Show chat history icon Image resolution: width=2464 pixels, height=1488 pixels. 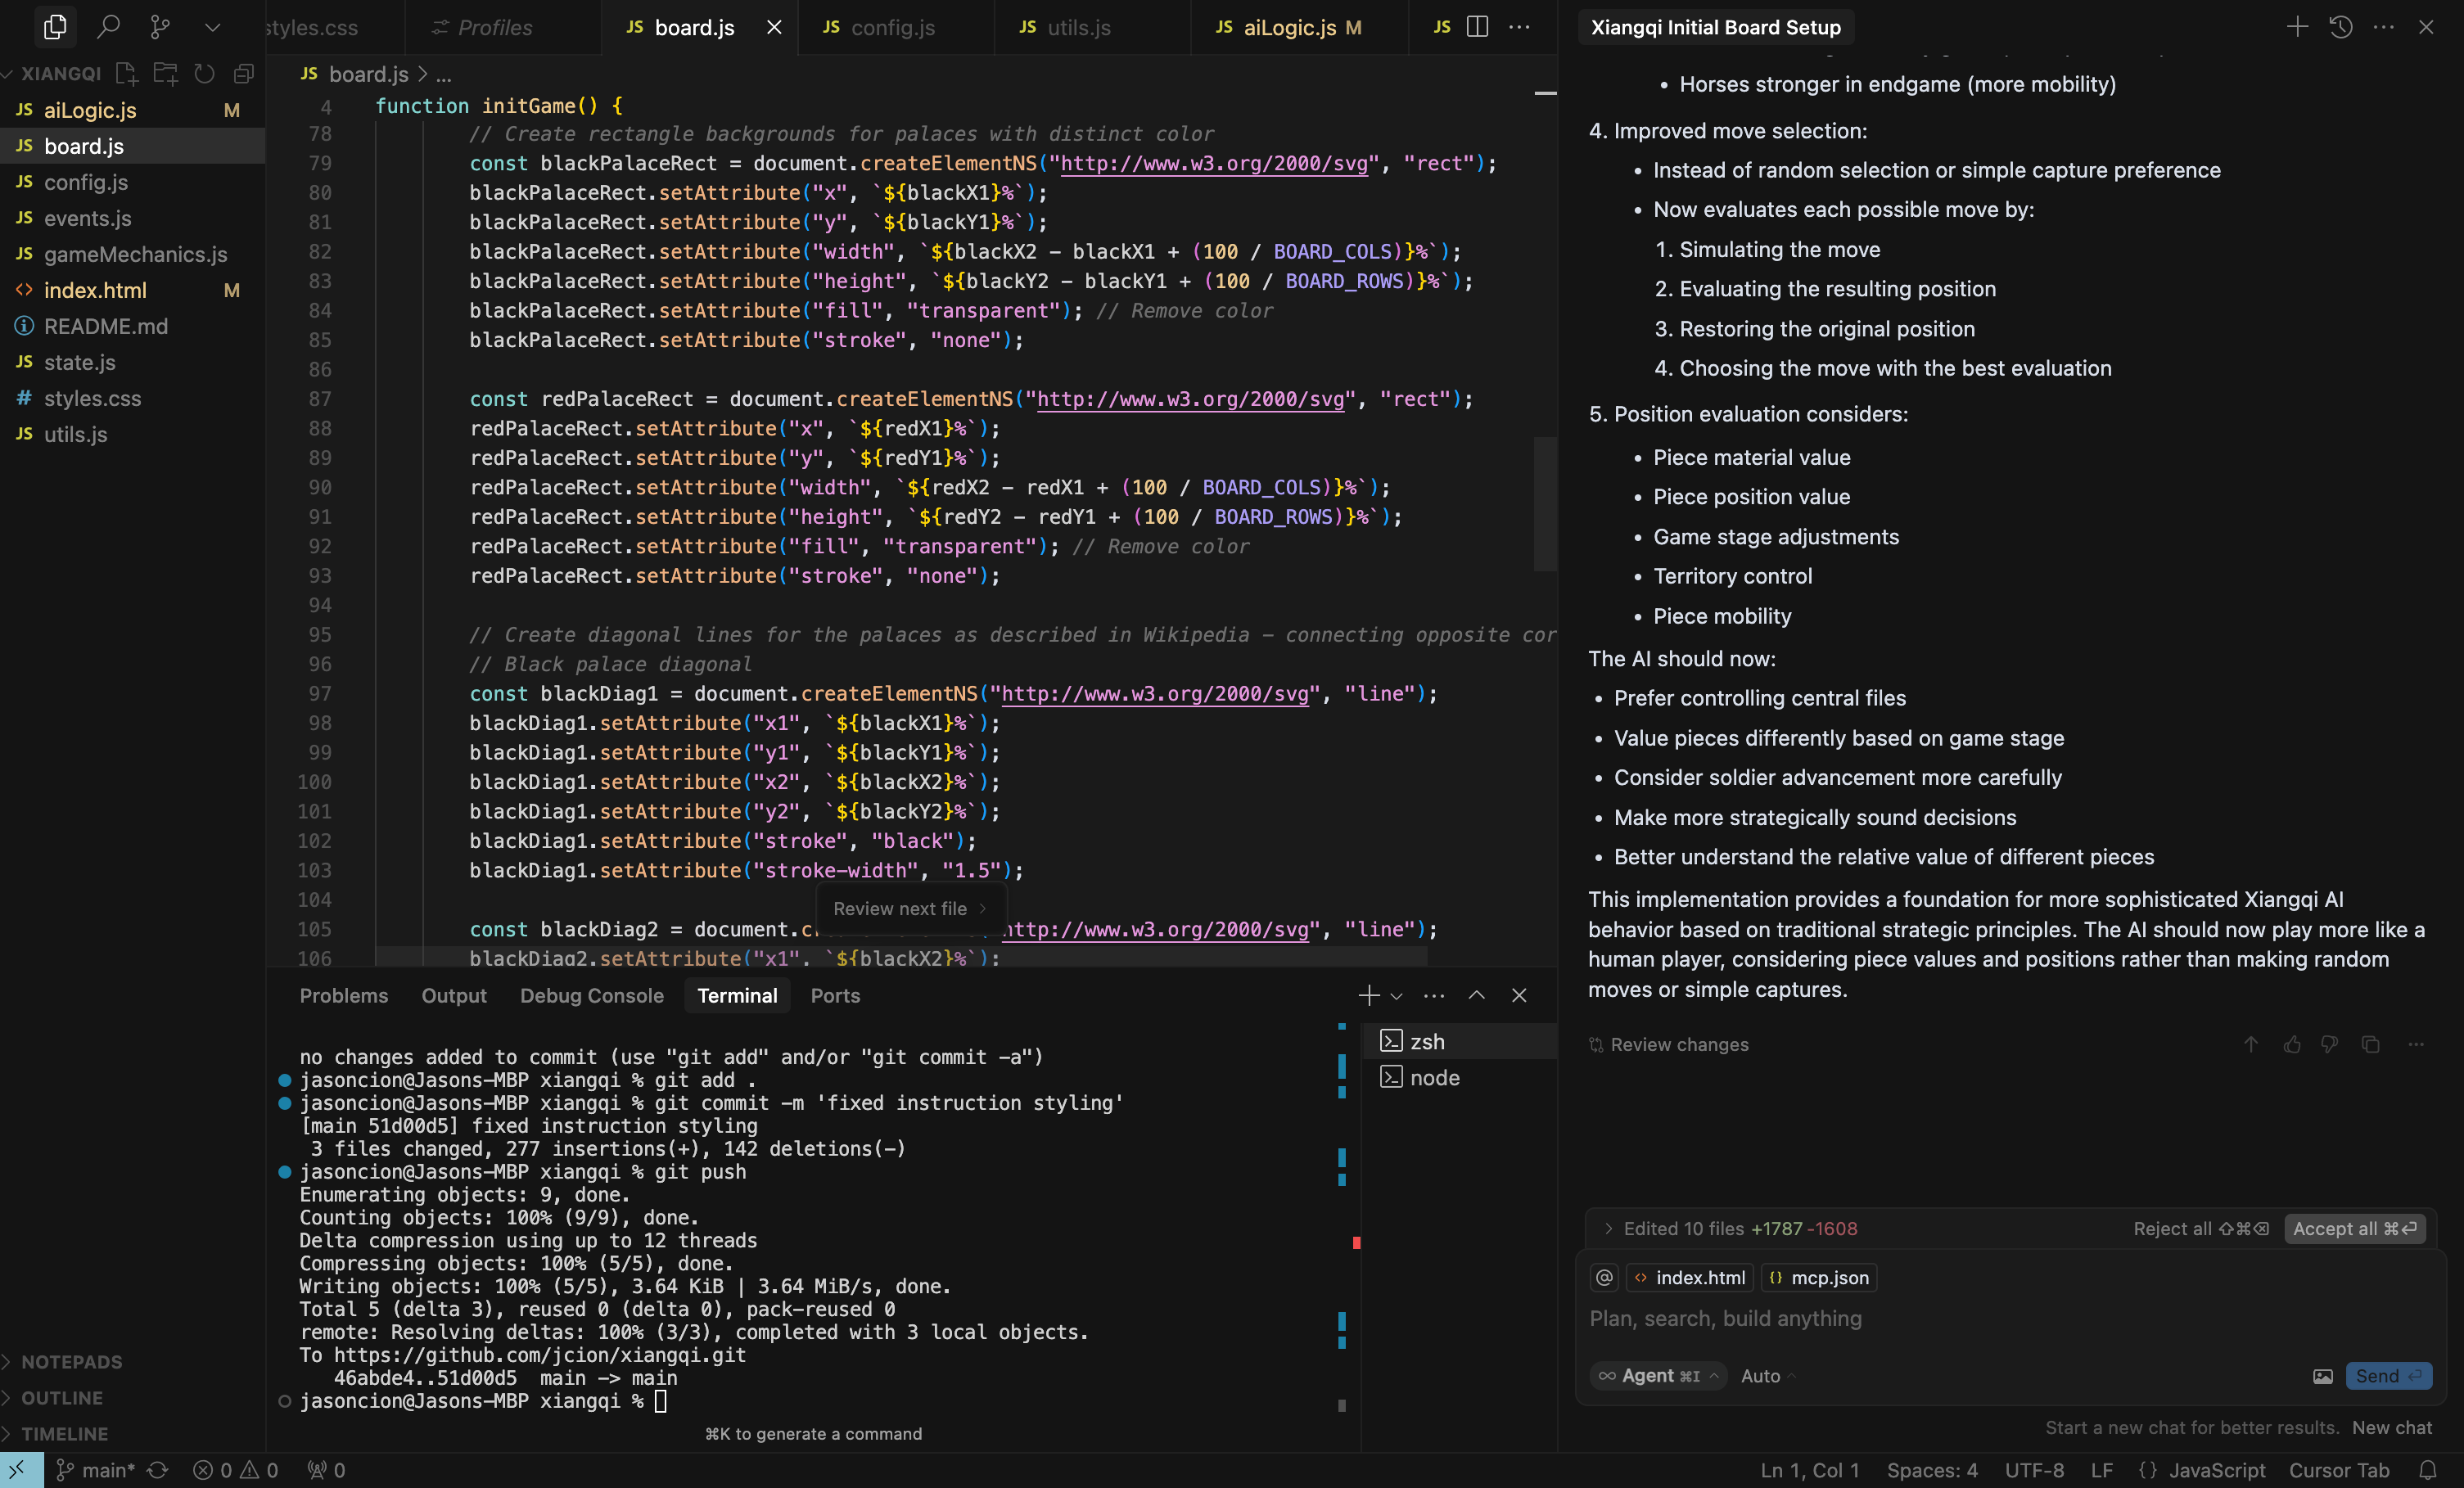click(x=2340, y=27)
